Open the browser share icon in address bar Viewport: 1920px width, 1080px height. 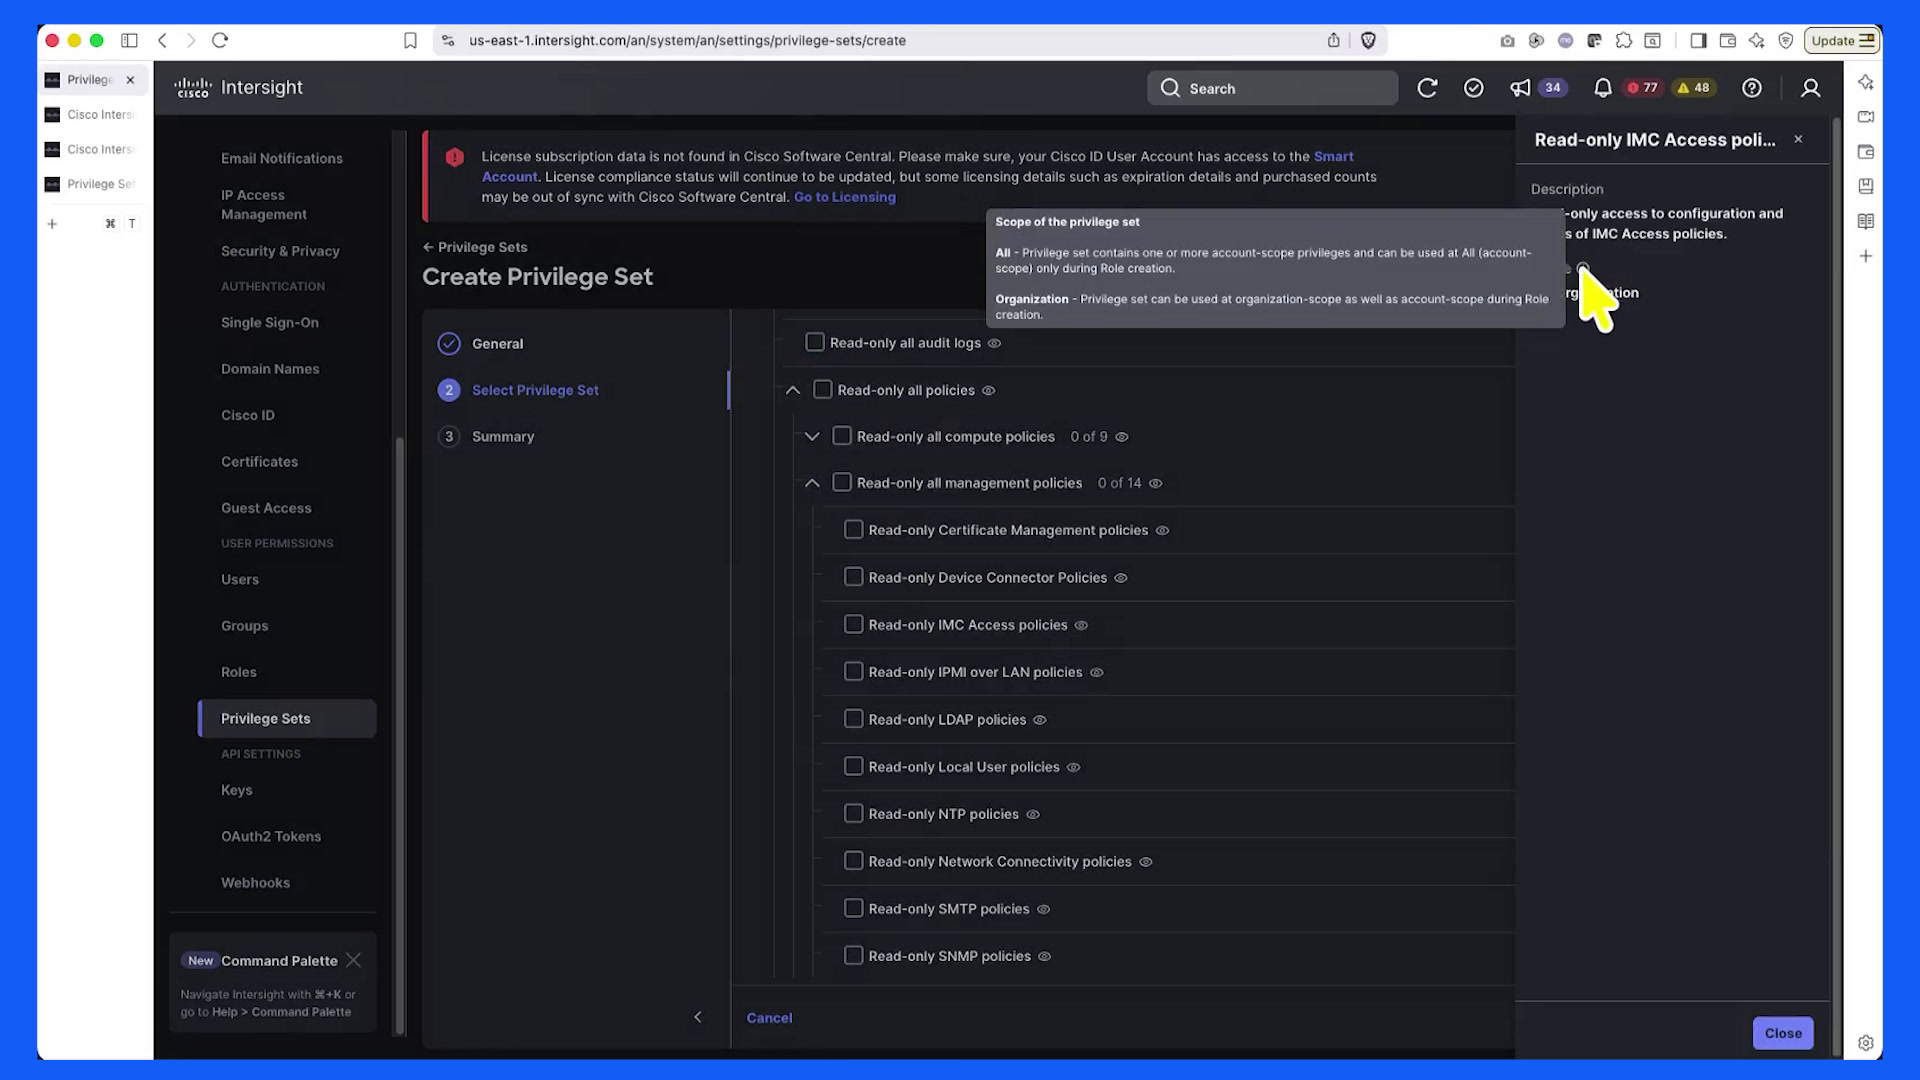(x=1333, y=40)
